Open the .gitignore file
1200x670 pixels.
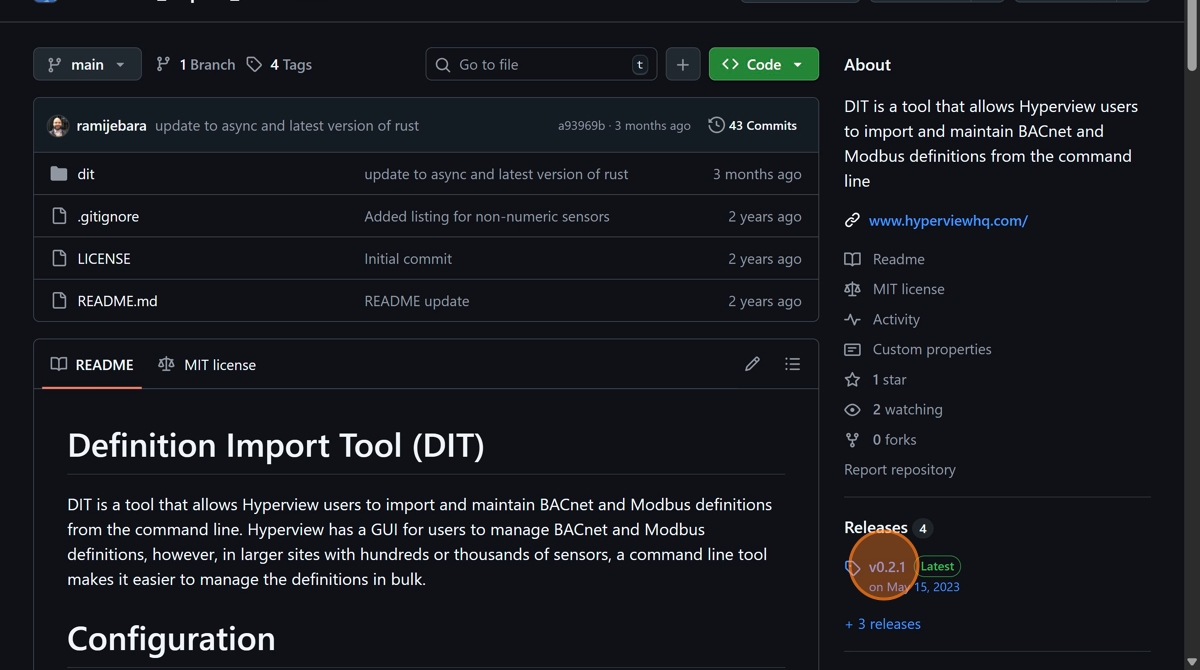tap(108, 216)
